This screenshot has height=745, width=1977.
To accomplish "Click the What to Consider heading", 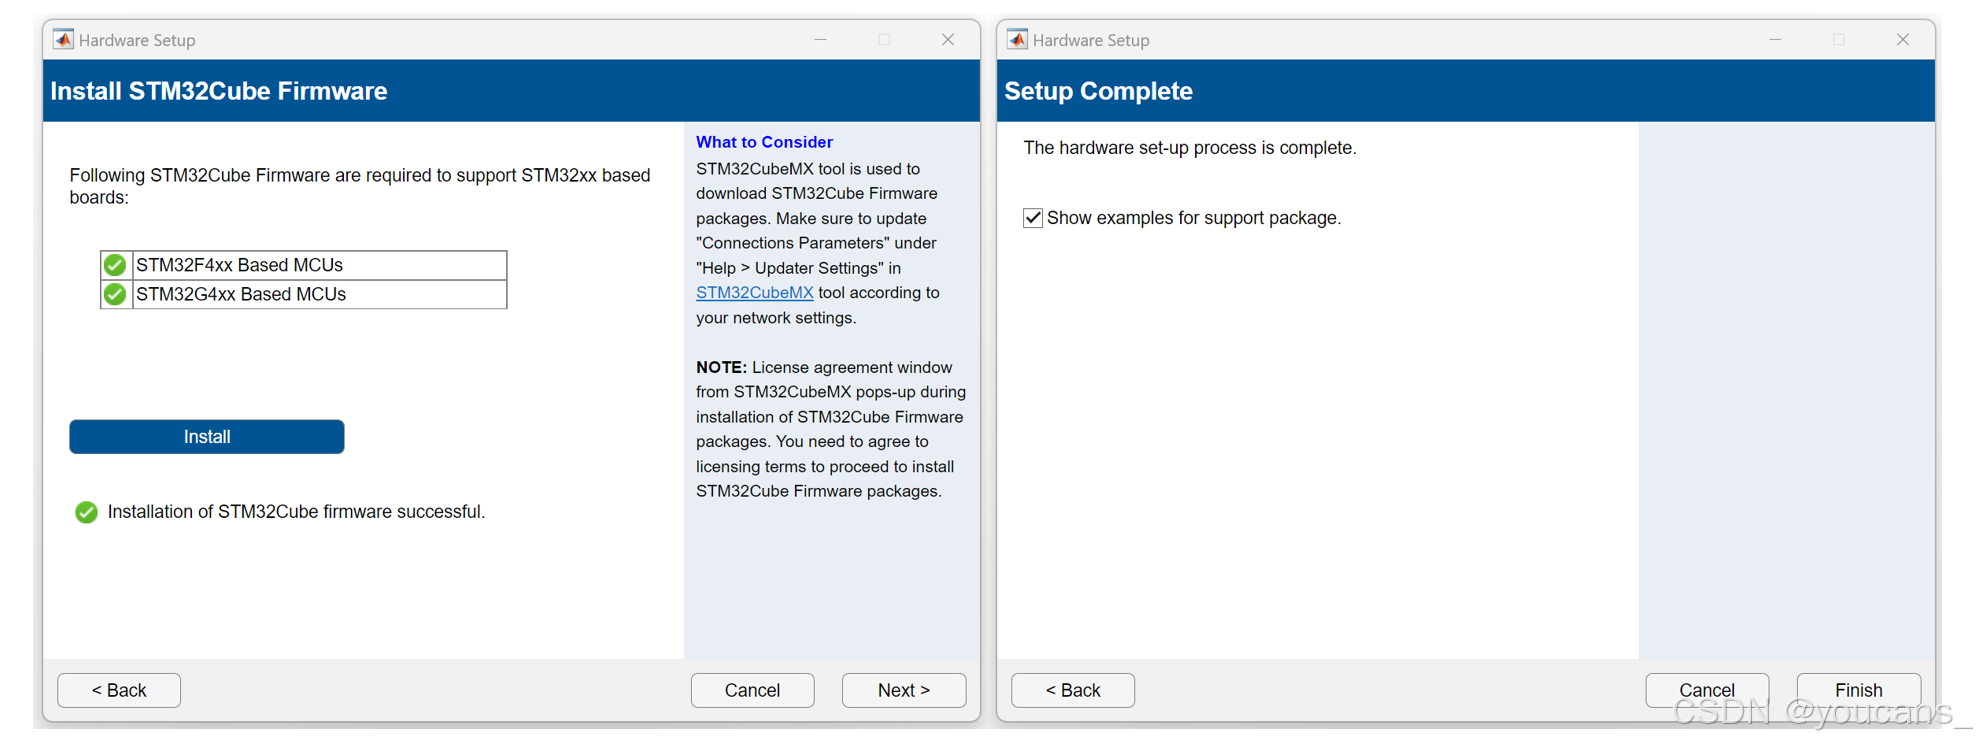I will tap(764, 142).
